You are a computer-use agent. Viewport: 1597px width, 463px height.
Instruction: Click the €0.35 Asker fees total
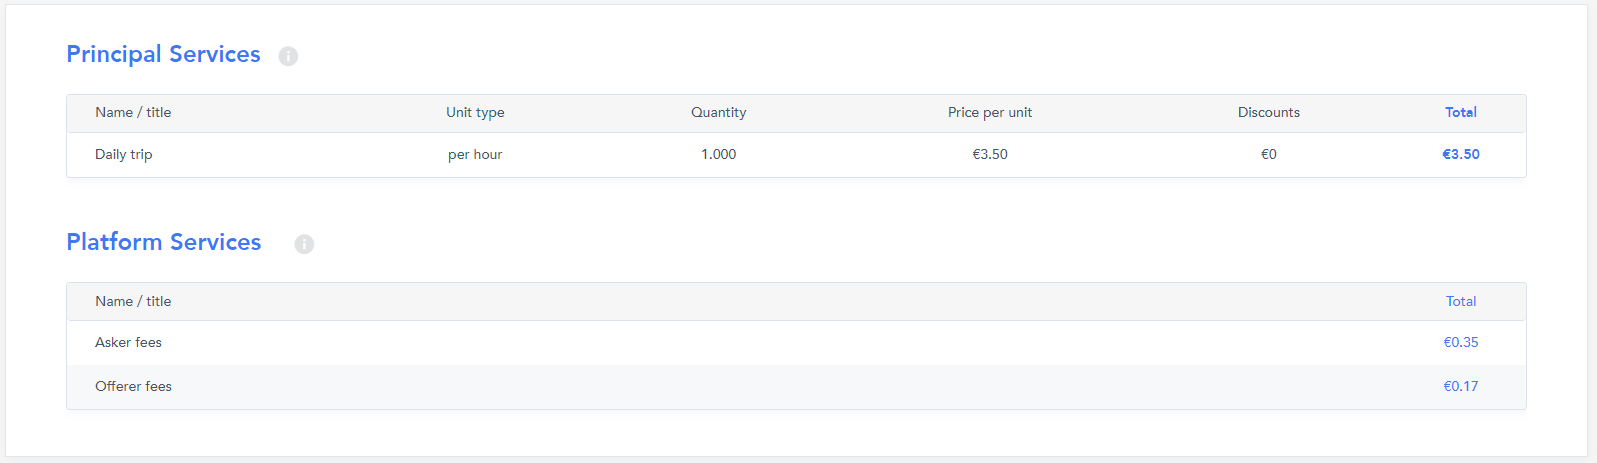pyautogui.click(x=1460, y=342)
